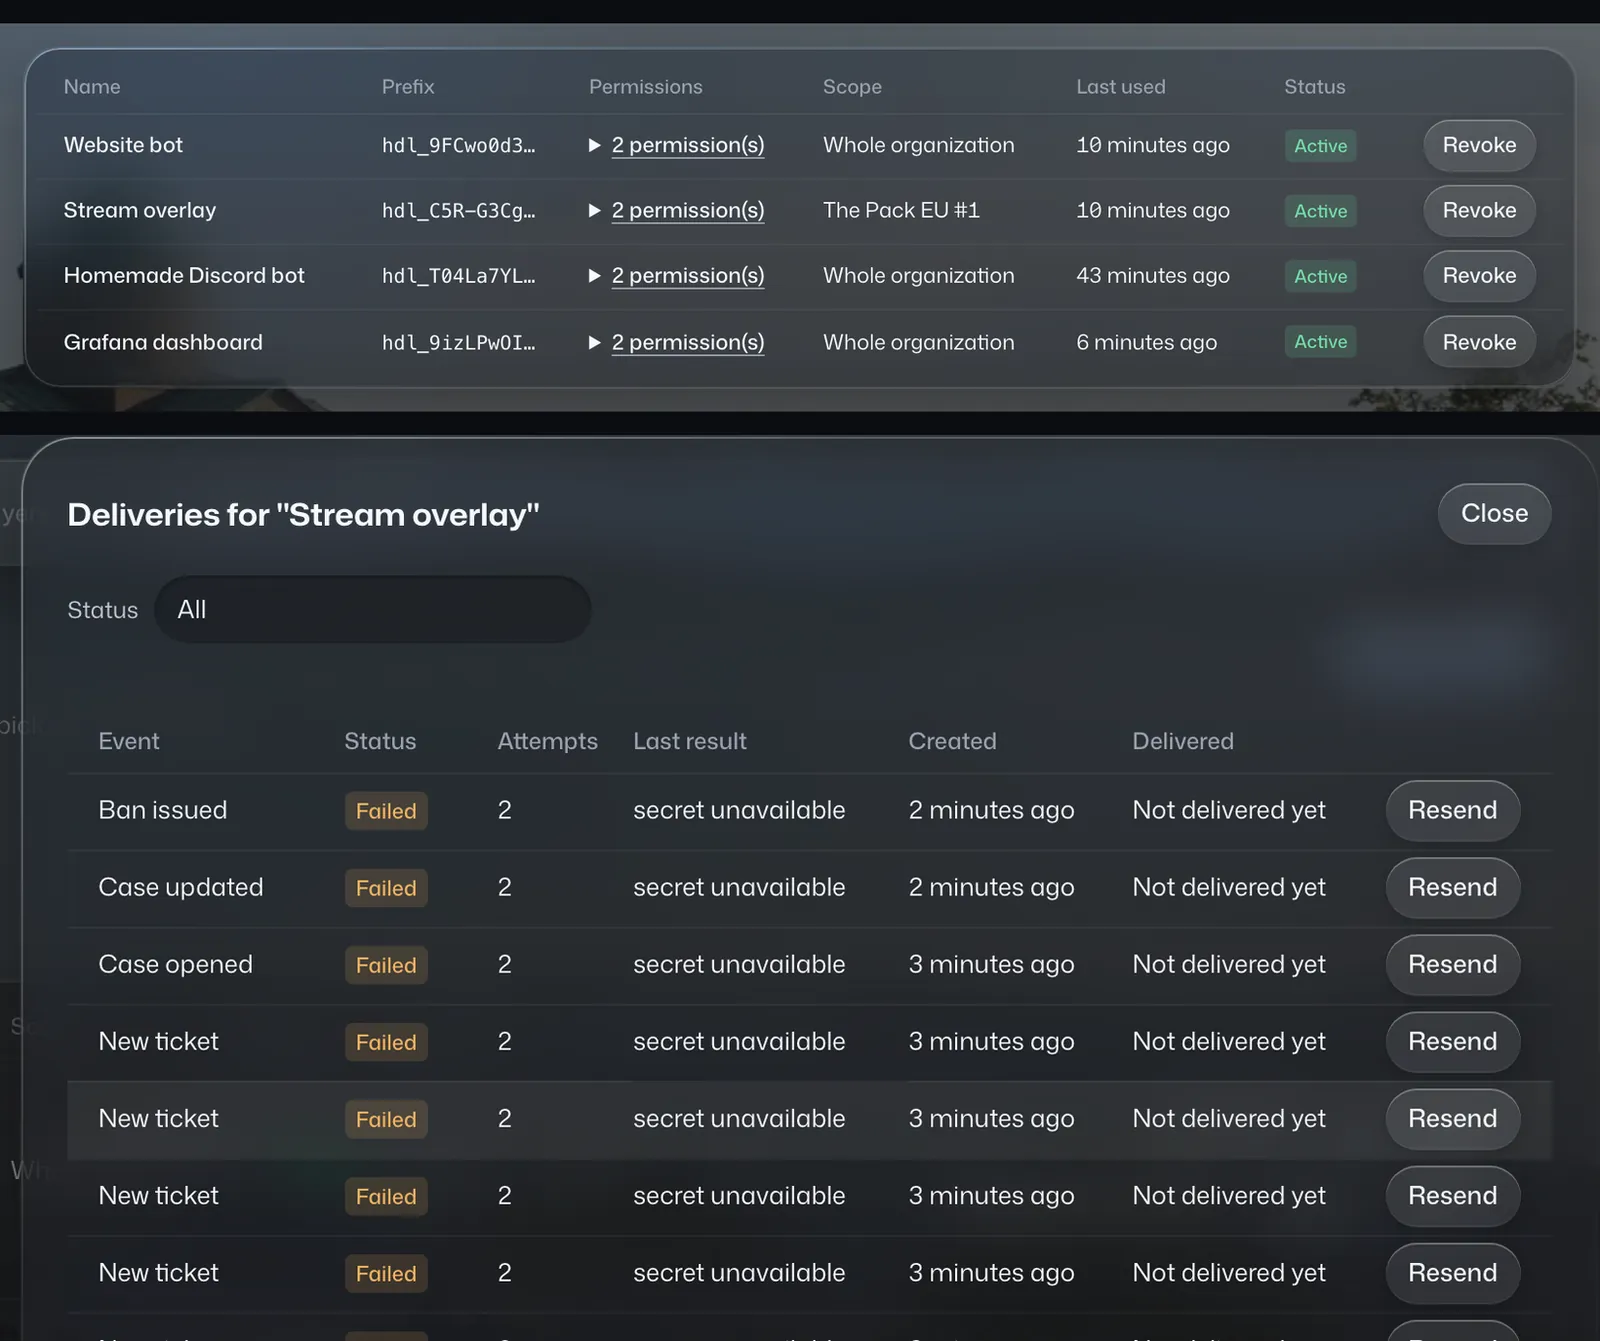Expand permissions triangle for Website bot
Screen dimensions: 1600x1341
pyautogui.click(x=595, y=145)
